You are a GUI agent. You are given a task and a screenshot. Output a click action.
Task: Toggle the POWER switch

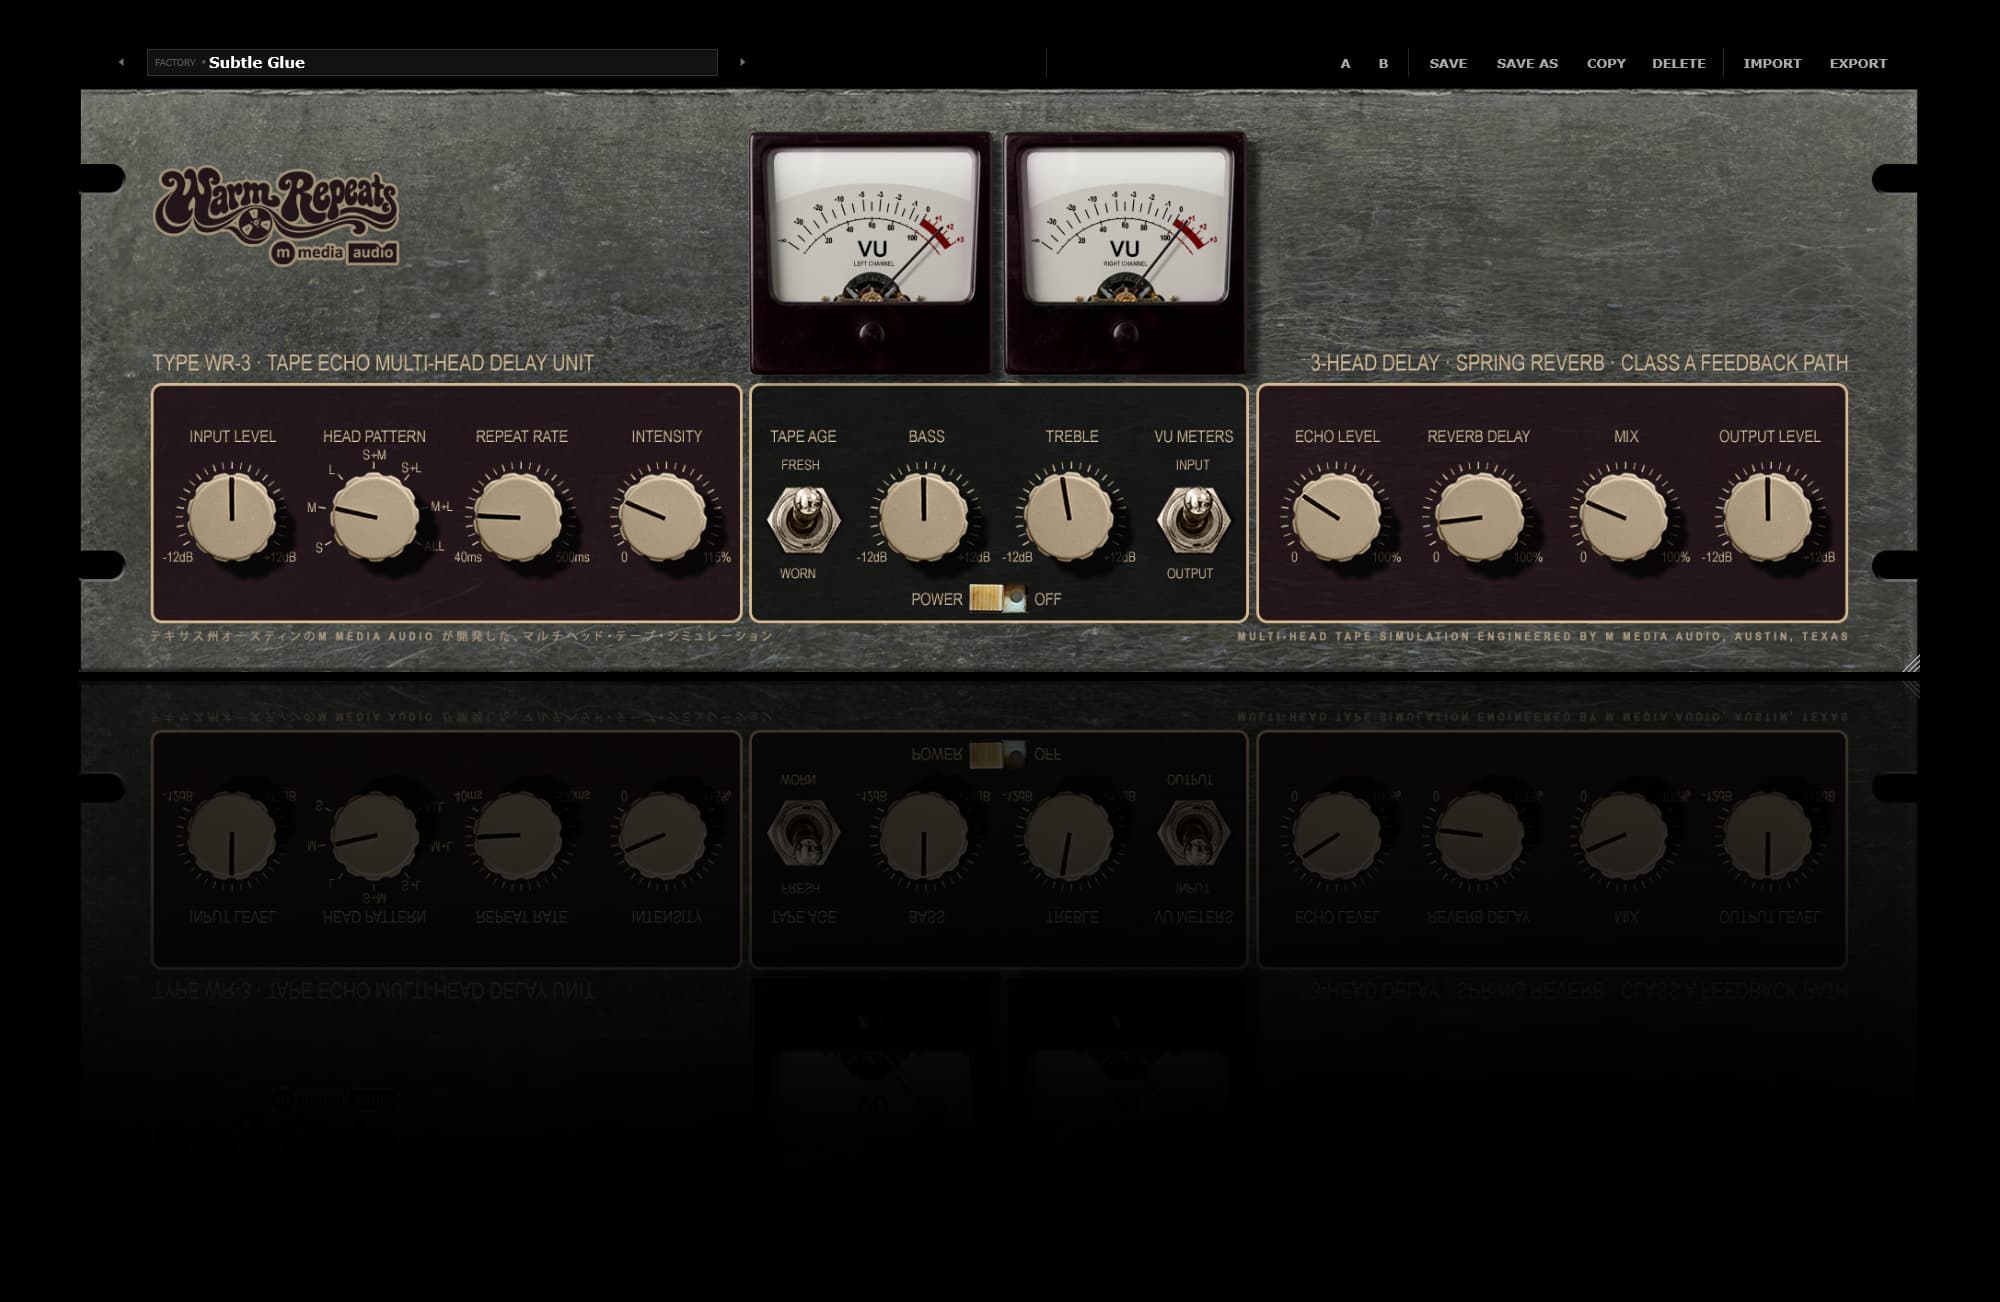[997, 598]
